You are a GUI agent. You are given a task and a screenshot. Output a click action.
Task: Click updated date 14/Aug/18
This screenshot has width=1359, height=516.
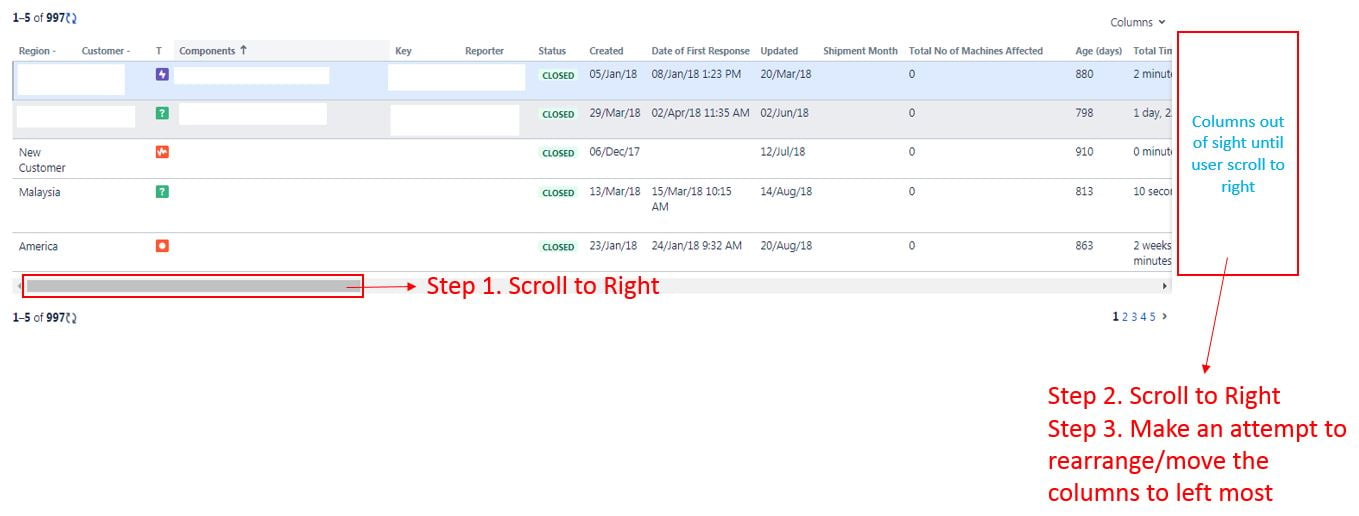pyautogui.click(x=786, y=192)
